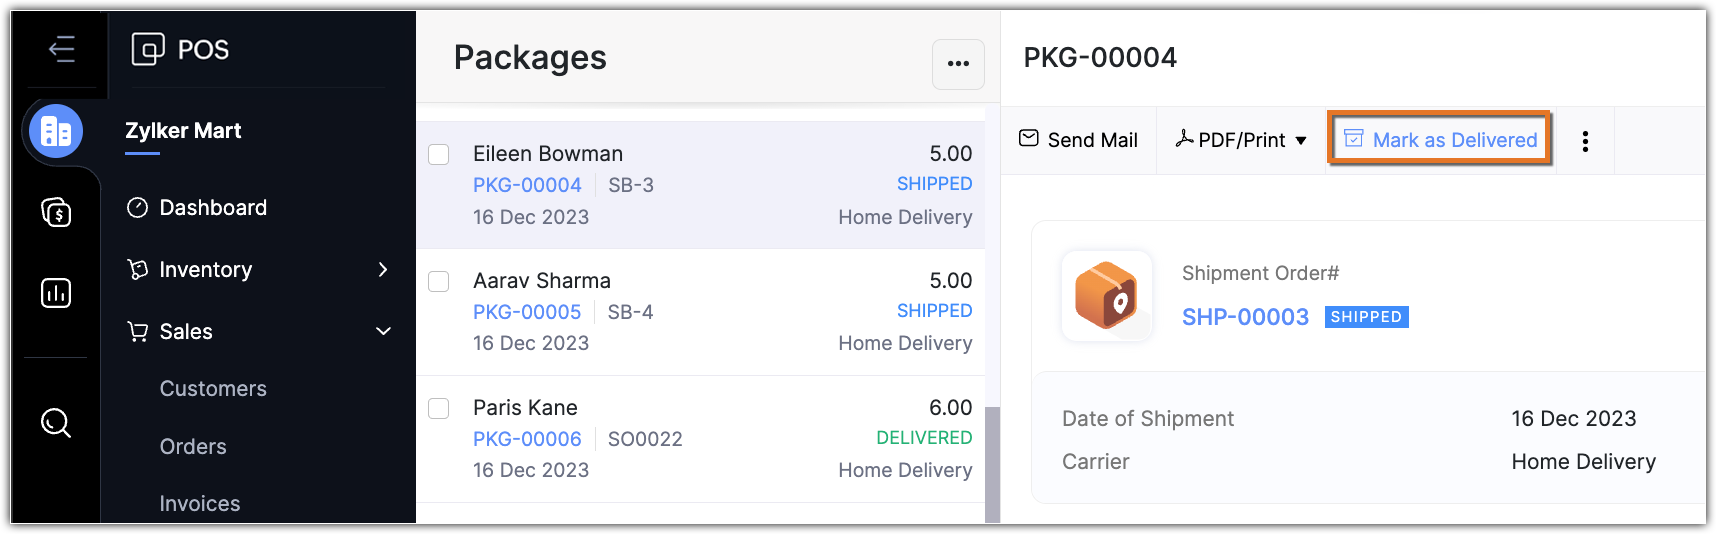The image size is (1716, 534).
Task: Go to Dashboard in the sidebar
Action: coord(213,208)
